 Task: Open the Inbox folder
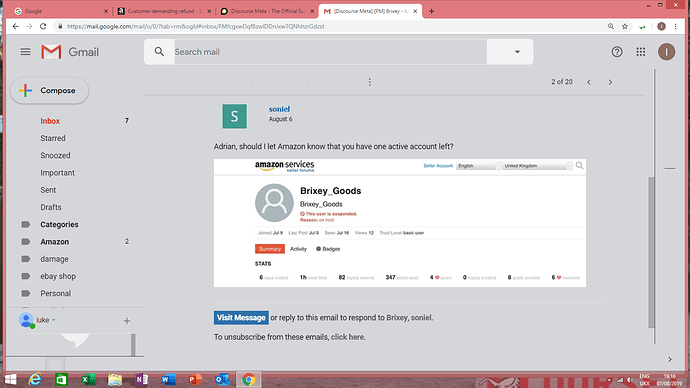(50, 121)
